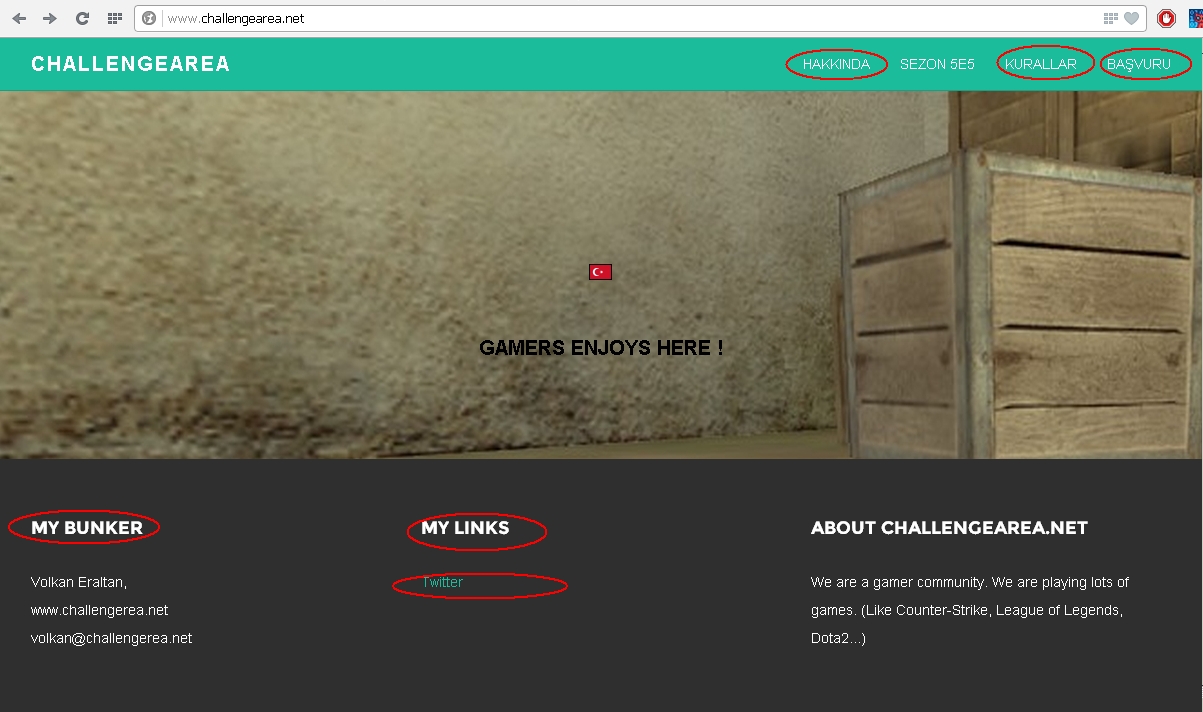Viewport: 1203px width, 712px height.
Task: Open the KURALLAR menu item
Action: [x=1041, y=64]
